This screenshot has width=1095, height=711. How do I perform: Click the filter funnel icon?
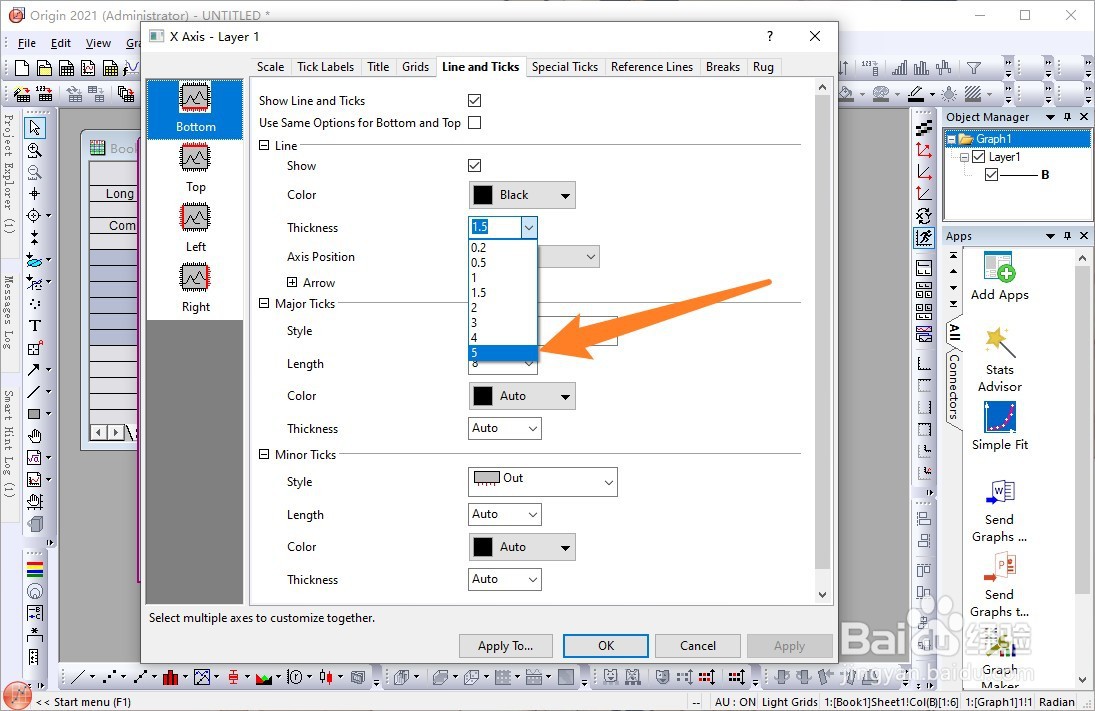(973, 68)
